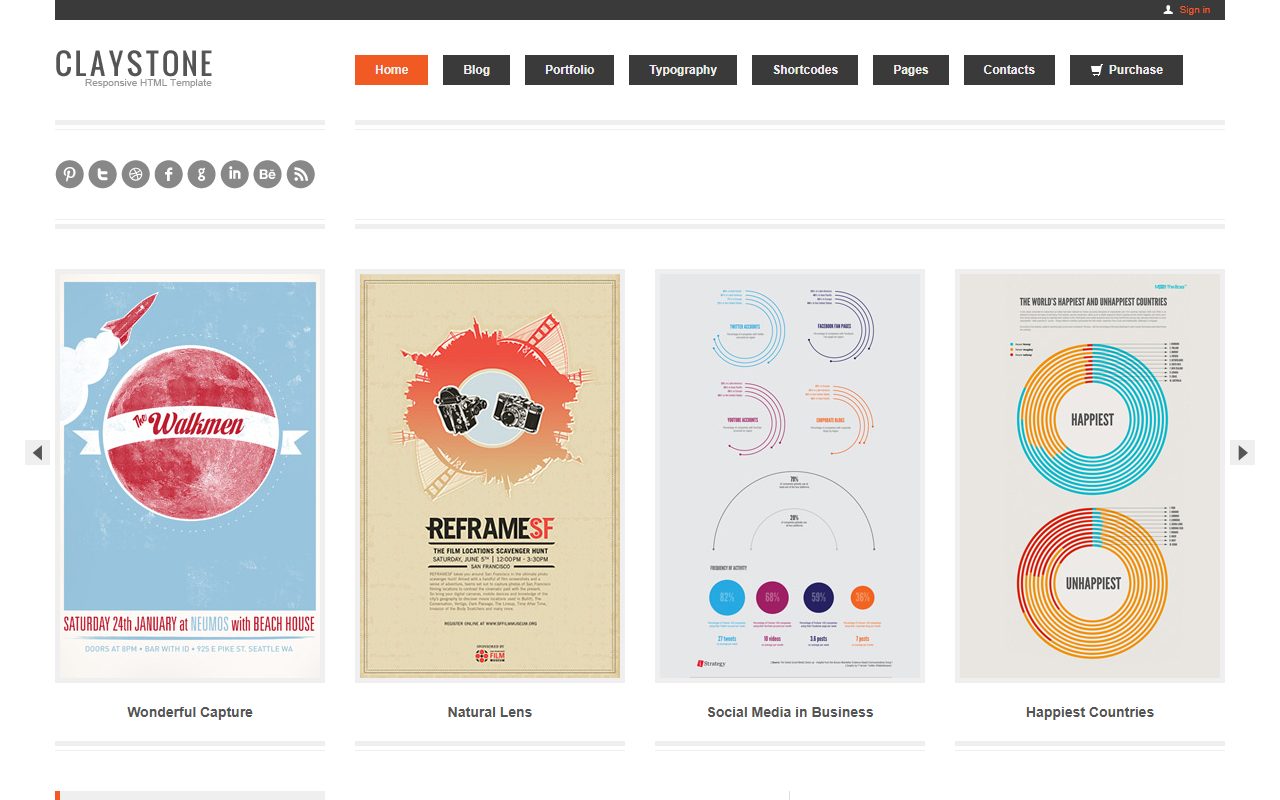Open the Contacts menu item
1280x800 pixels.
pyautogui.click(x=1009, y=70)
